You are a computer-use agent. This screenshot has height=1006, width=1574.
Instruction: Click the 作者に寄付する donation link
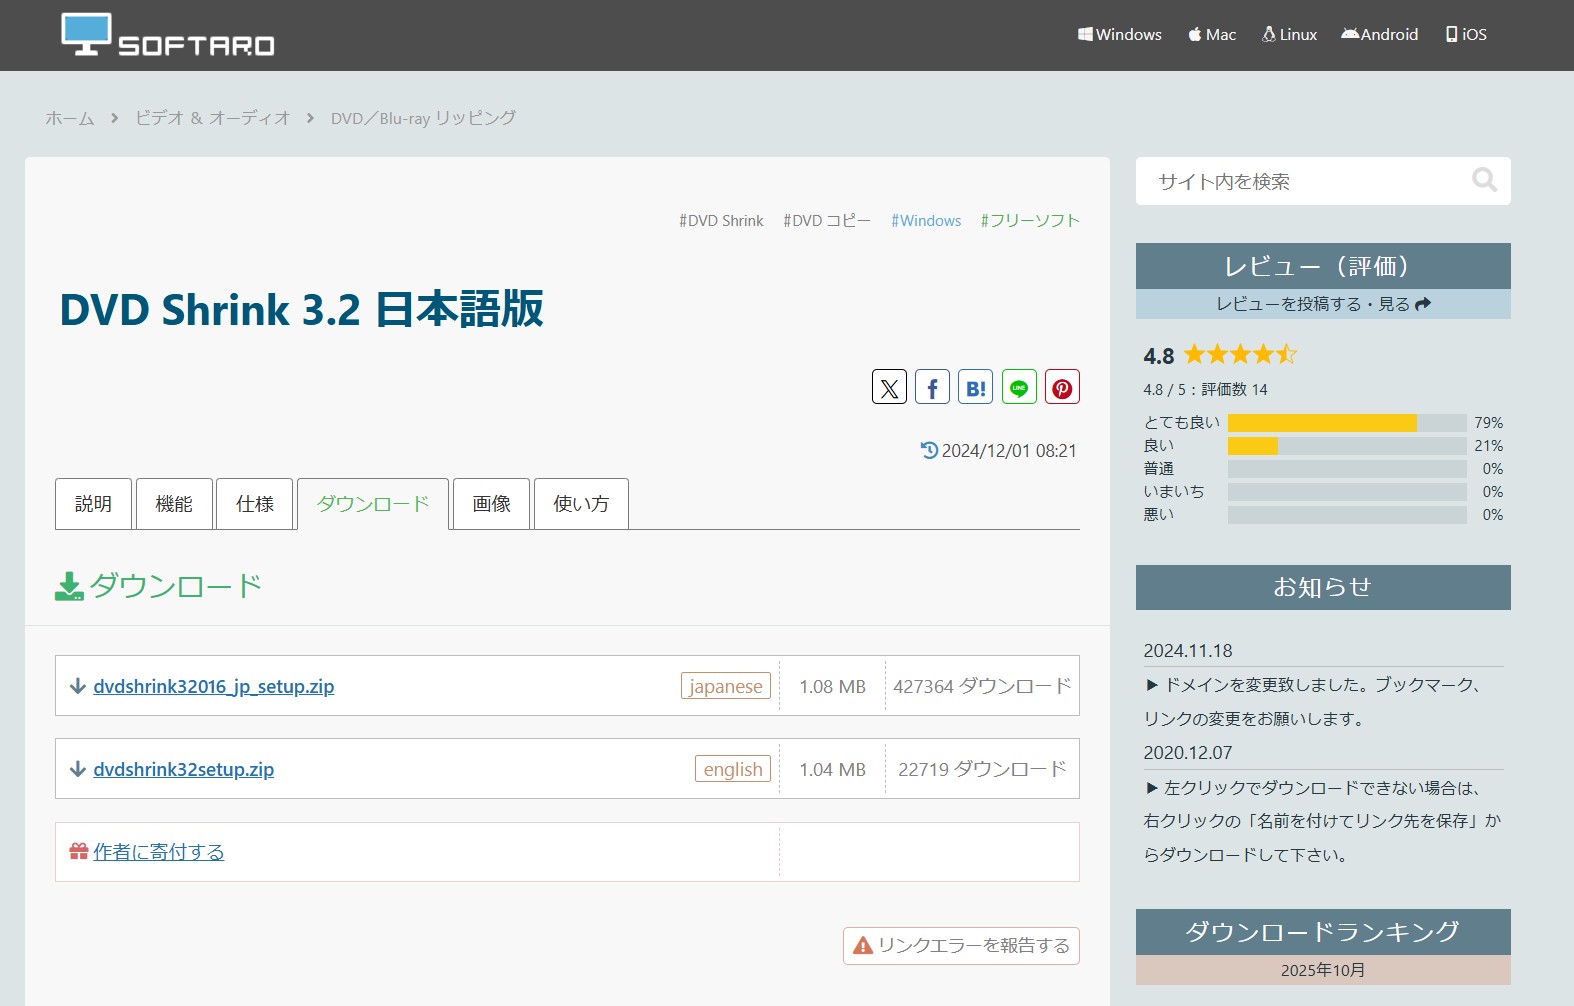coord(158,852)
